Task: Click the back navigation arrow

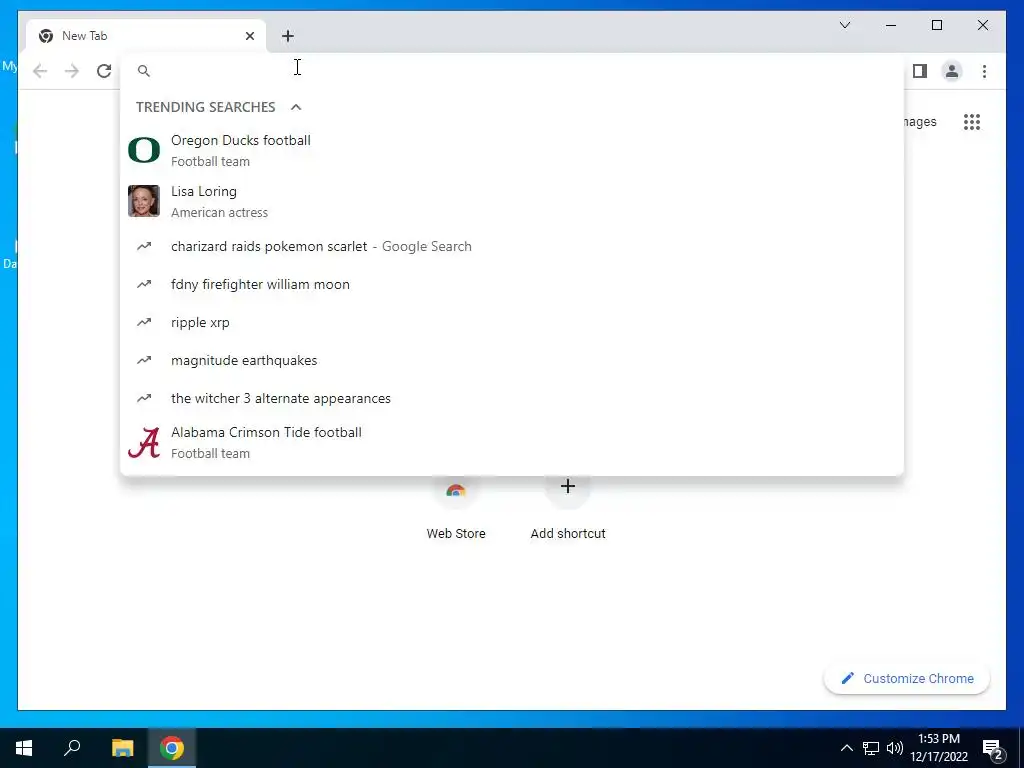Action: [40, 71]
